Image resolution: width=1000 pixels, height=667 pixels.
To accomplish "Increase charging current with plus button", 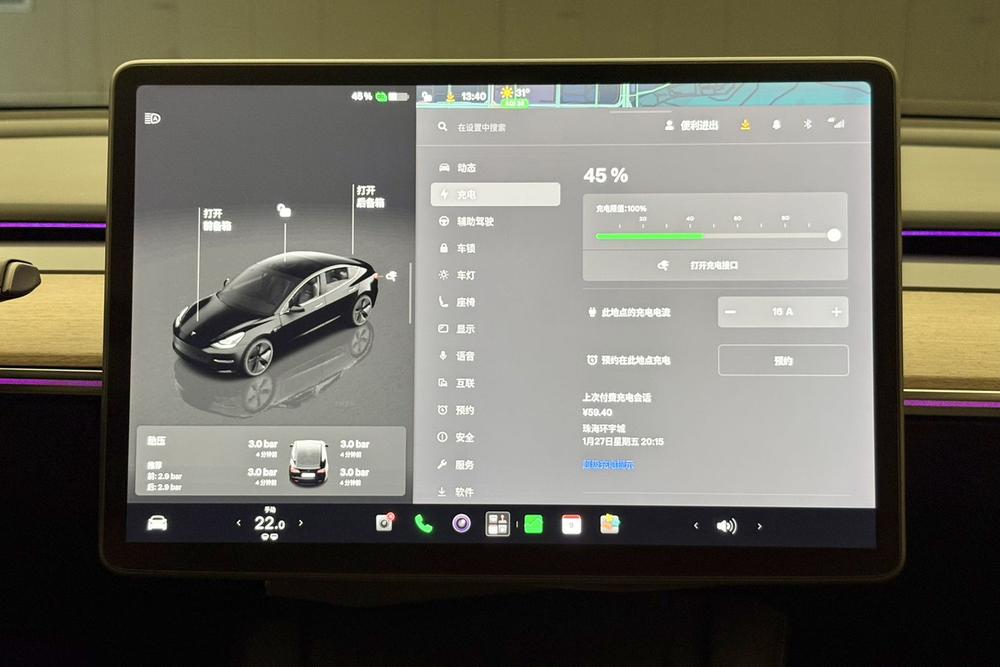I will (x=836, y=312).
